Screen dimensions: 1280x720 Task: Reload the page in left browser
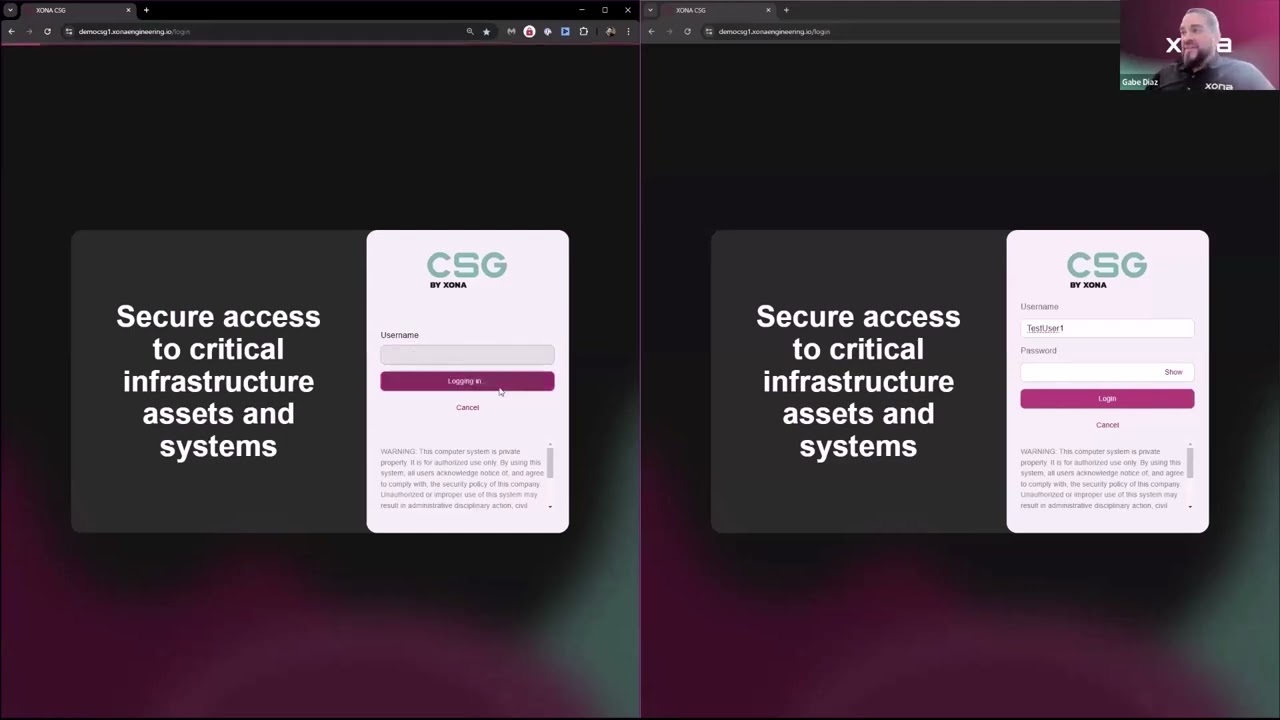click(x=47, y=31)
